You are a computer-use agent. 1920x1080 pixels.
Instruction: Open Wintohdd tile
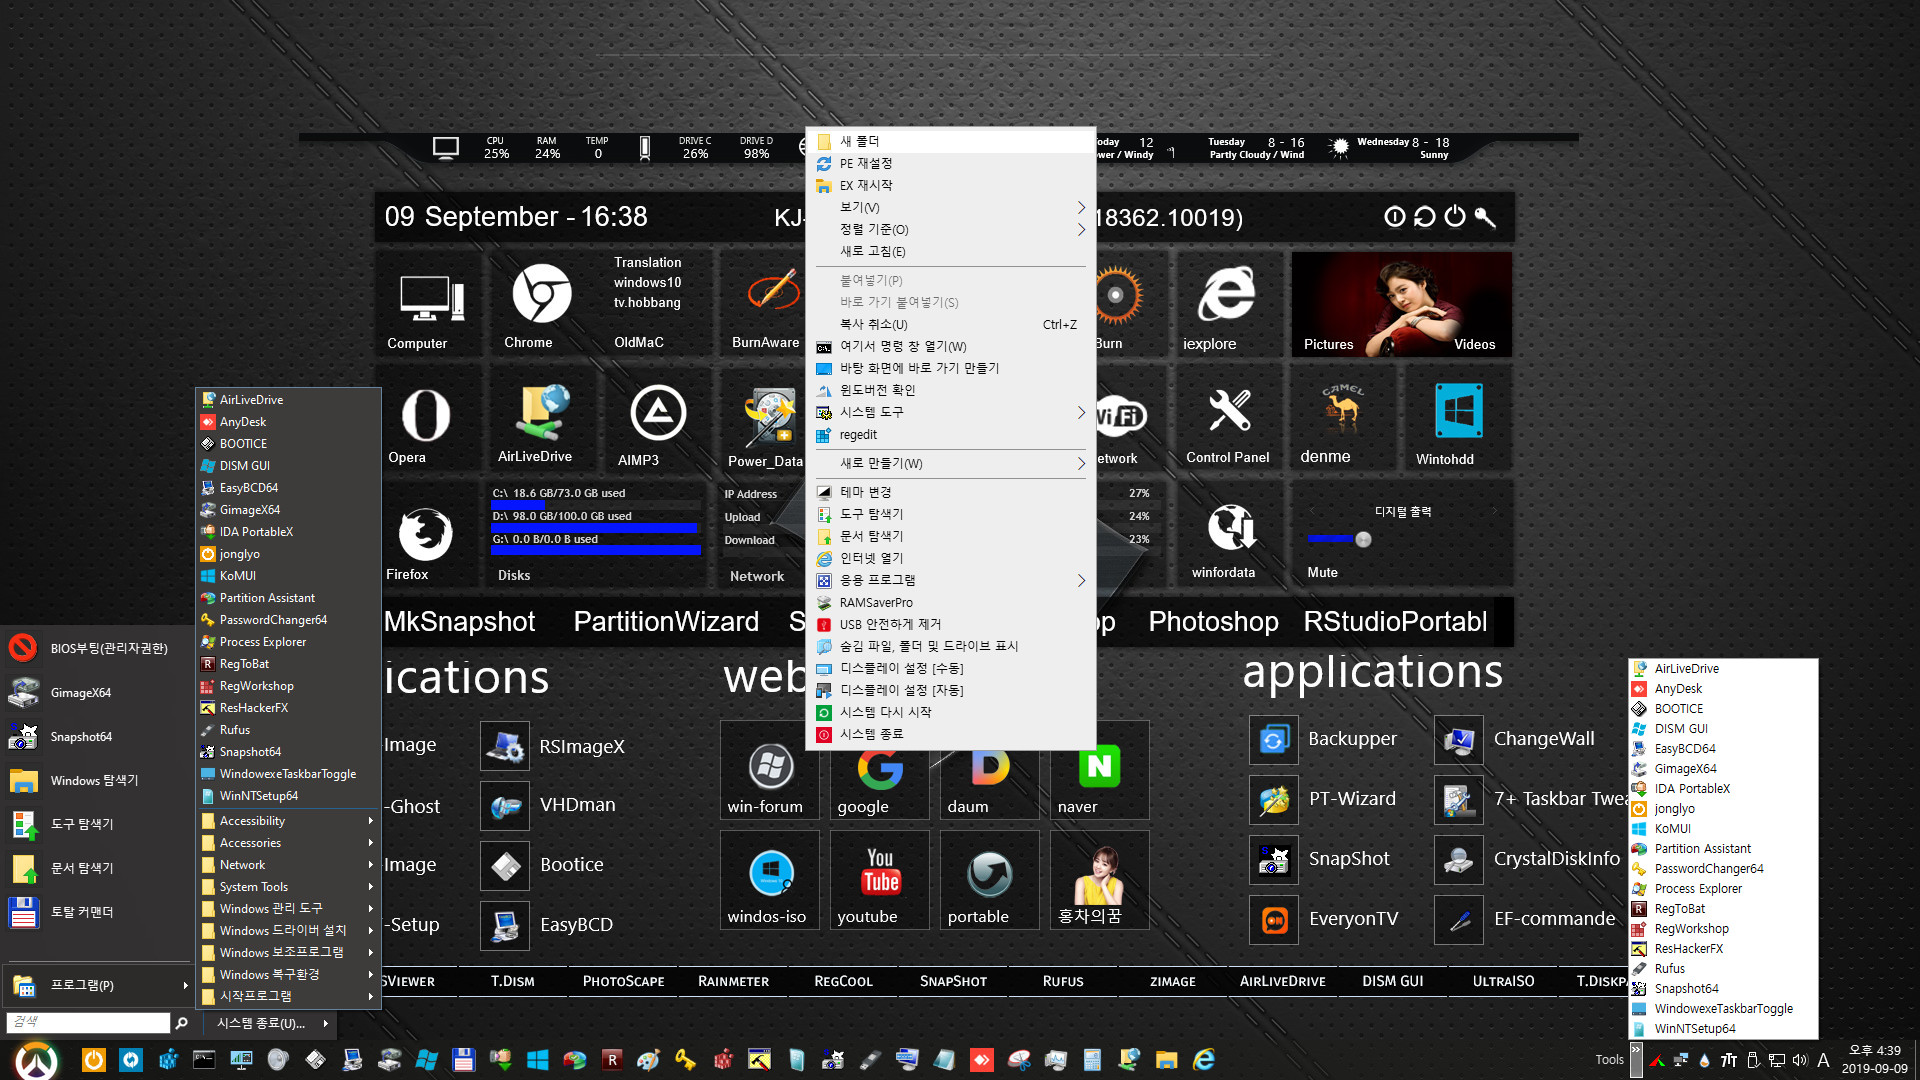click(x=1459, y=410)
